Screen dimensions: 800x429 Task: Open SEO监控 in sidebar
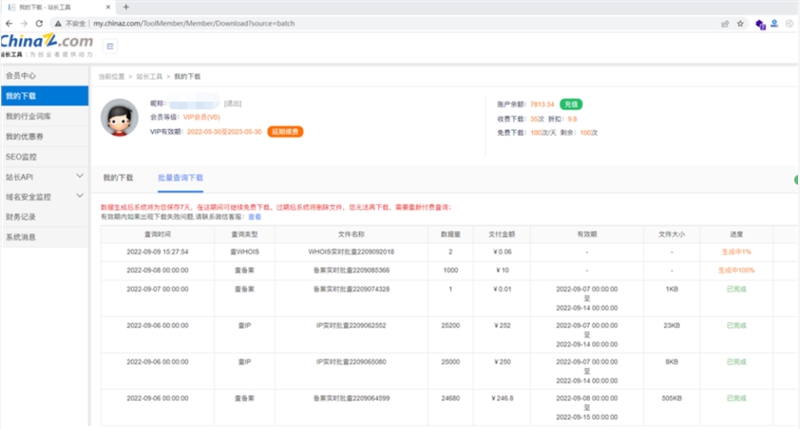click(44, 157)
